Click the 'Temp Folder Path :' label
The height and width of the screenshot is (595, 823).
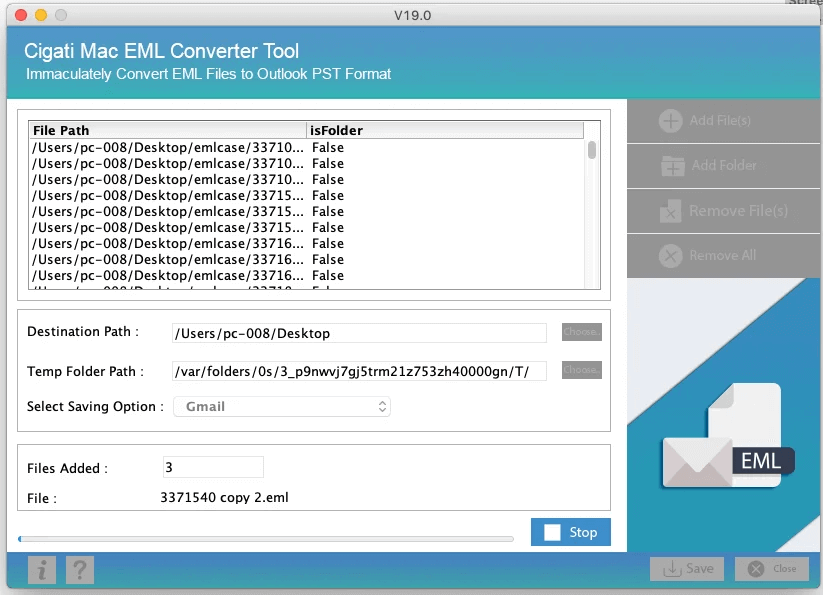coord(85,371)
